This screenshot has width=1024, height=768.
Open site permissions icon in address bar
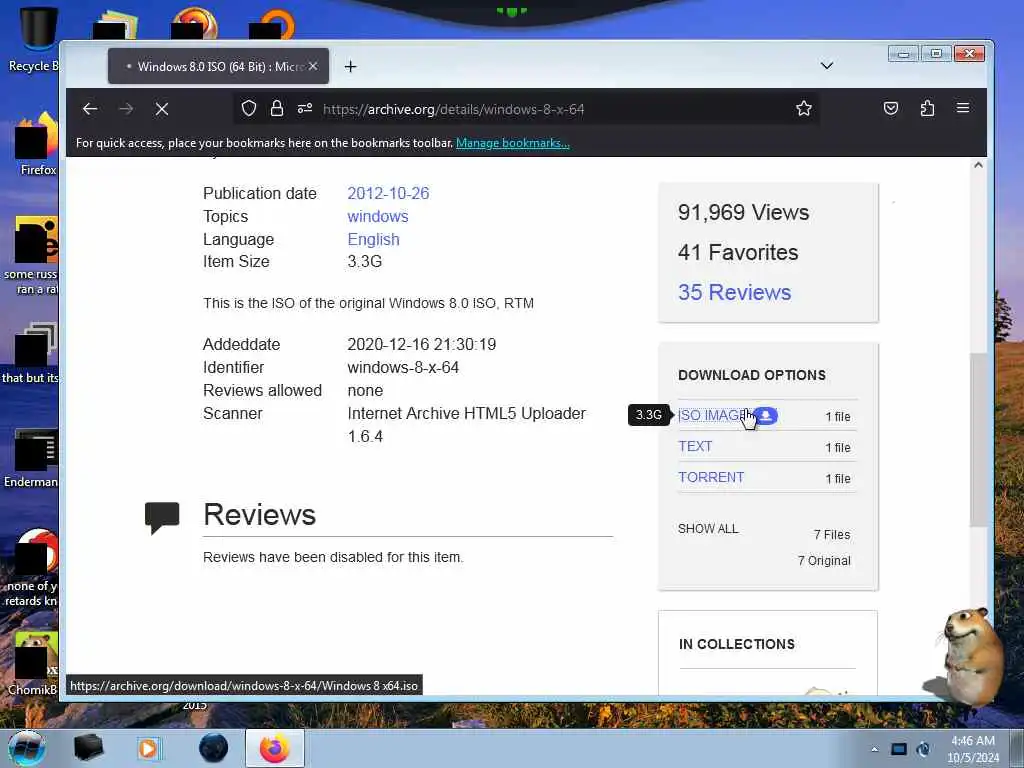305,108
